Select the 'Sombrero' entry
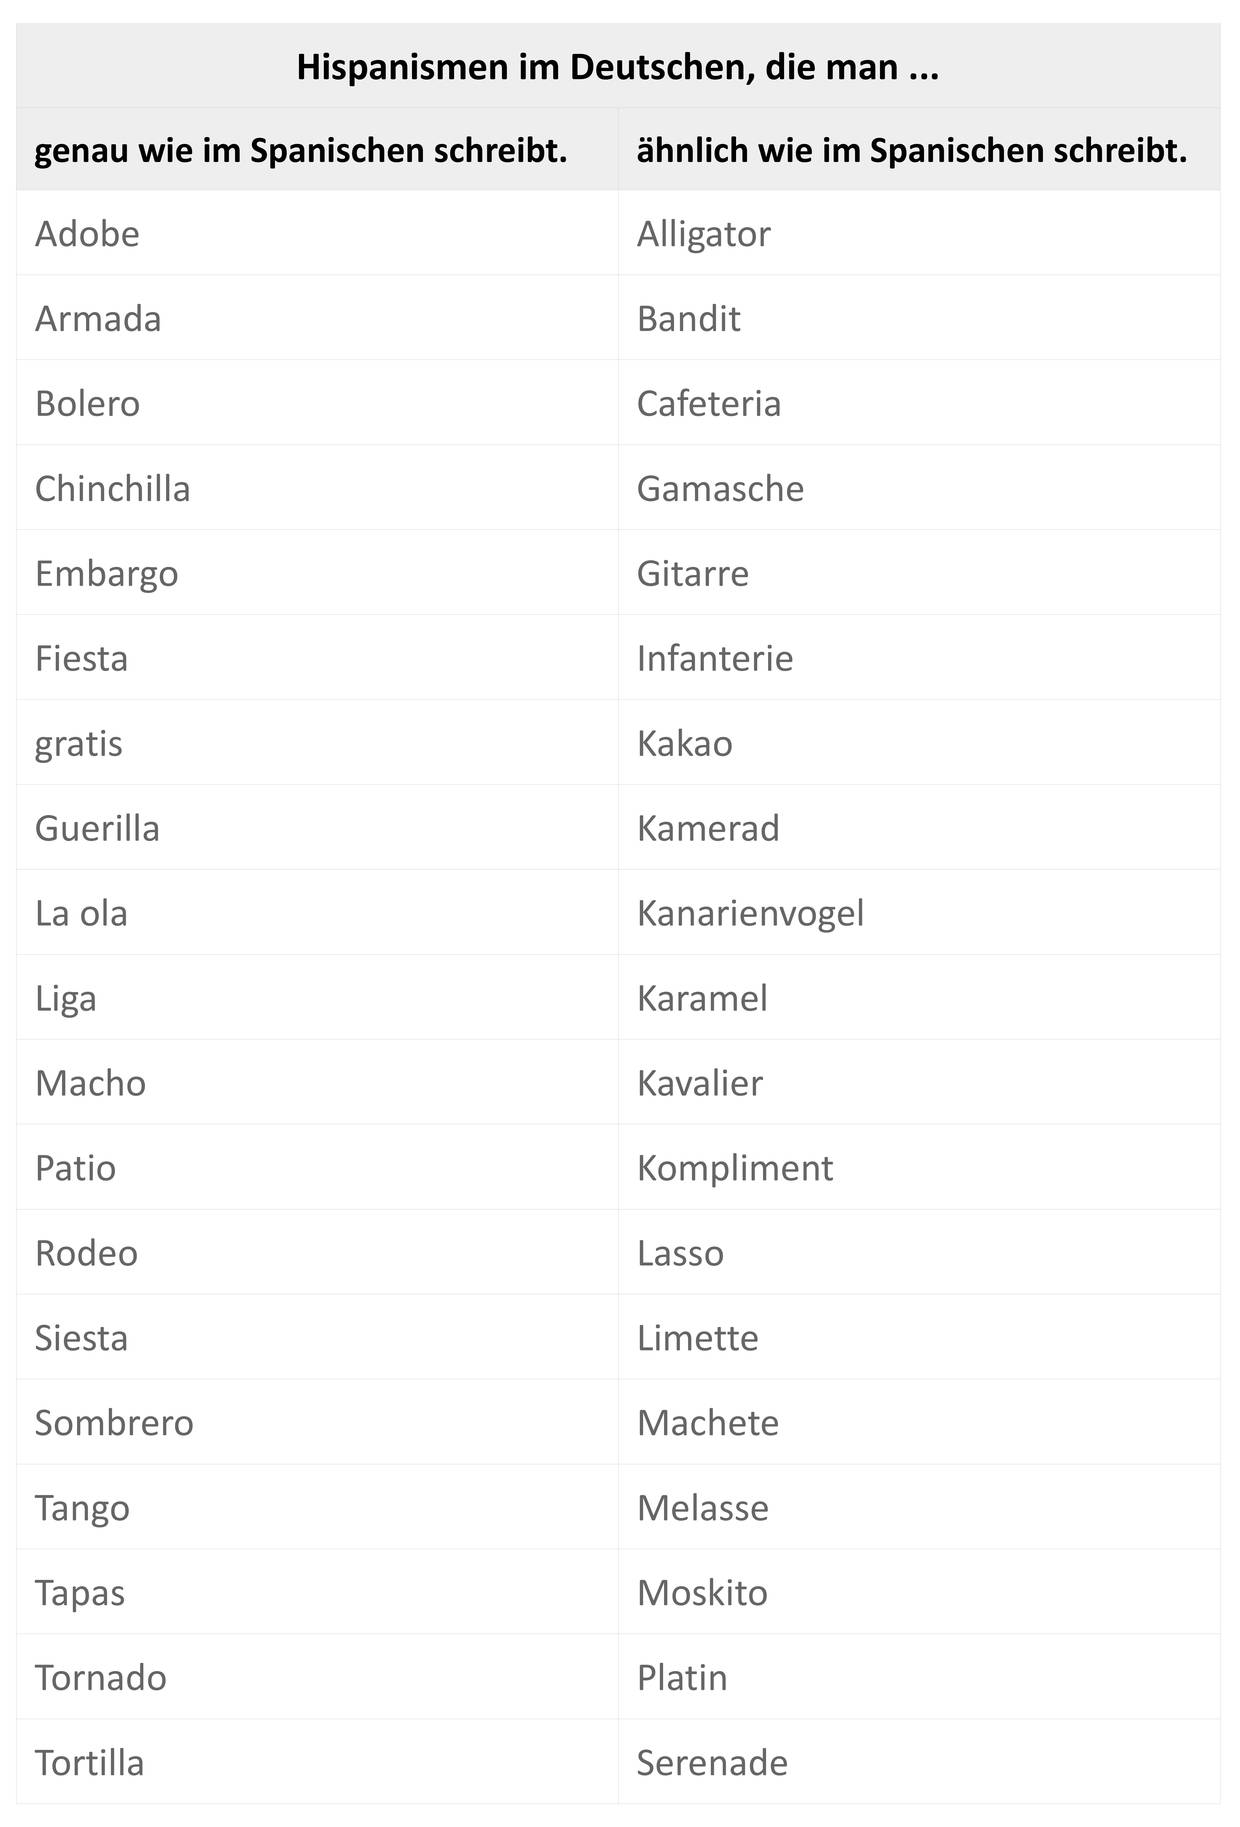This screenshot has width=1240, height=1827. 114,1423
